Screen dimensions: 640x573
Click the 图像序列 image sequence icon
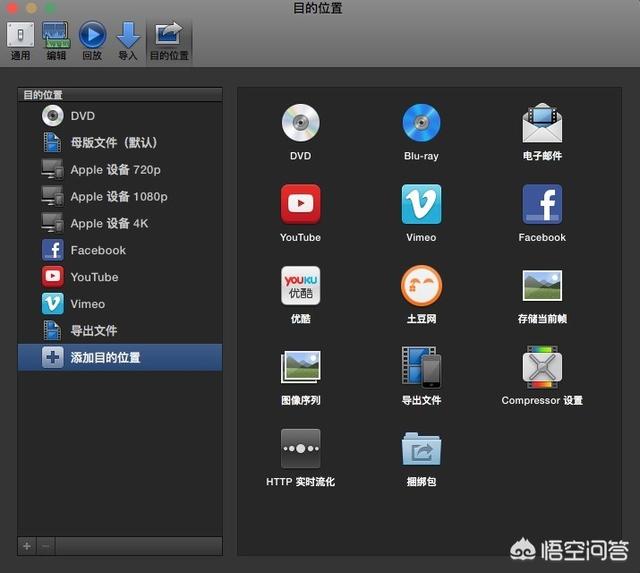pyautogui.click(x=300, y=367)
